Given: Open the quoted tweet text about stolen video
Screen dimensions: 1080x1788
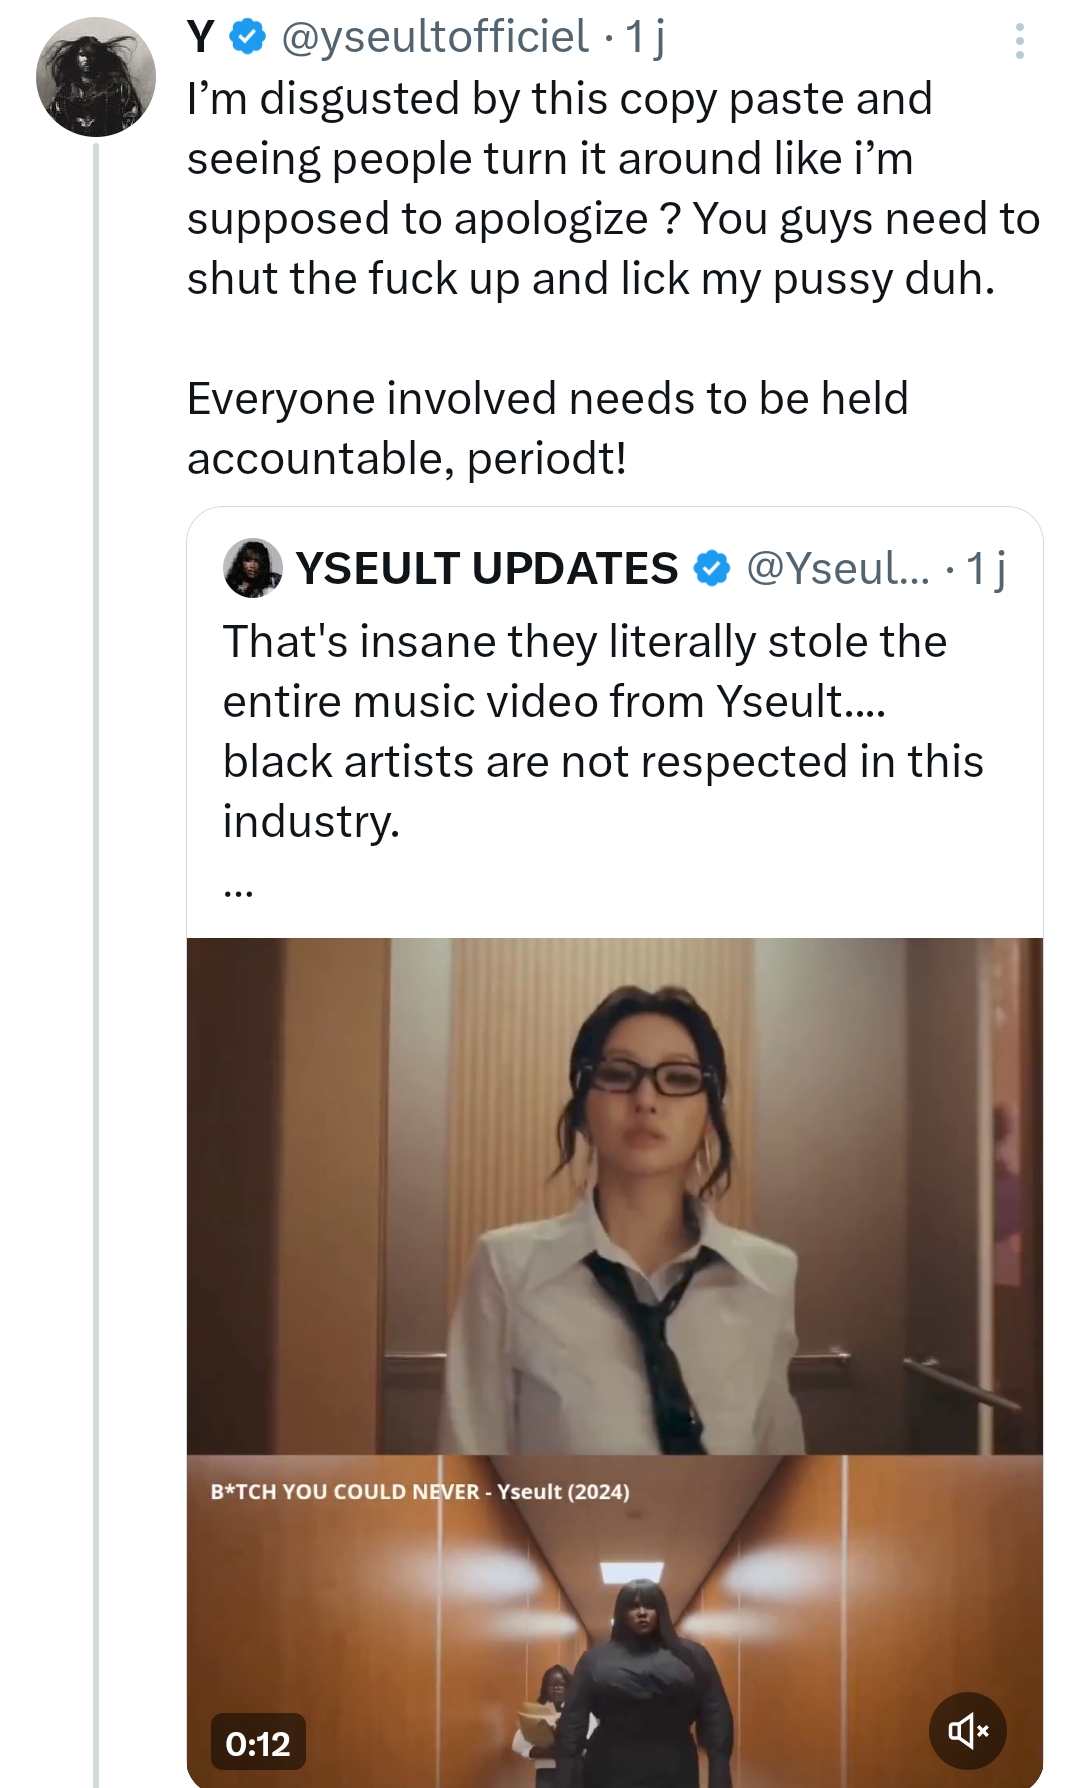Looking at the screenshot, I should [x=603, y=731].
